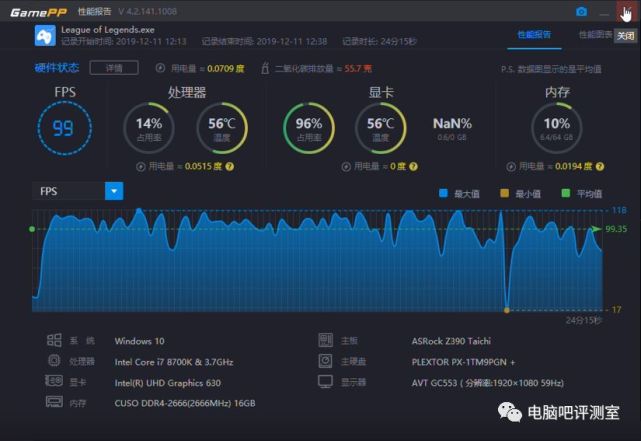
Task: Click the total power usage clock icon
Action: click(160, 68)
